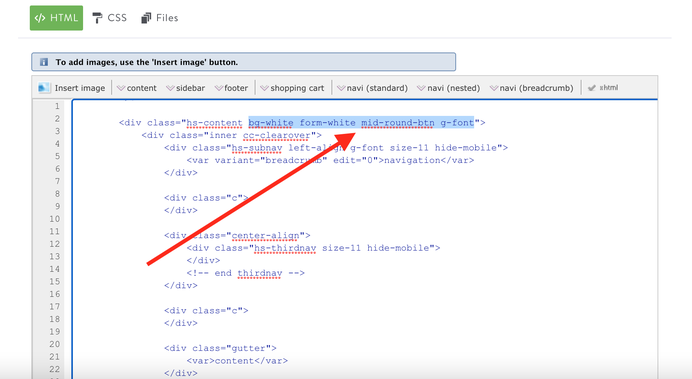The height and width of the screenshot is (379, 692).
Task: Click the Insert image picture icon
Action: coord(44,88)
